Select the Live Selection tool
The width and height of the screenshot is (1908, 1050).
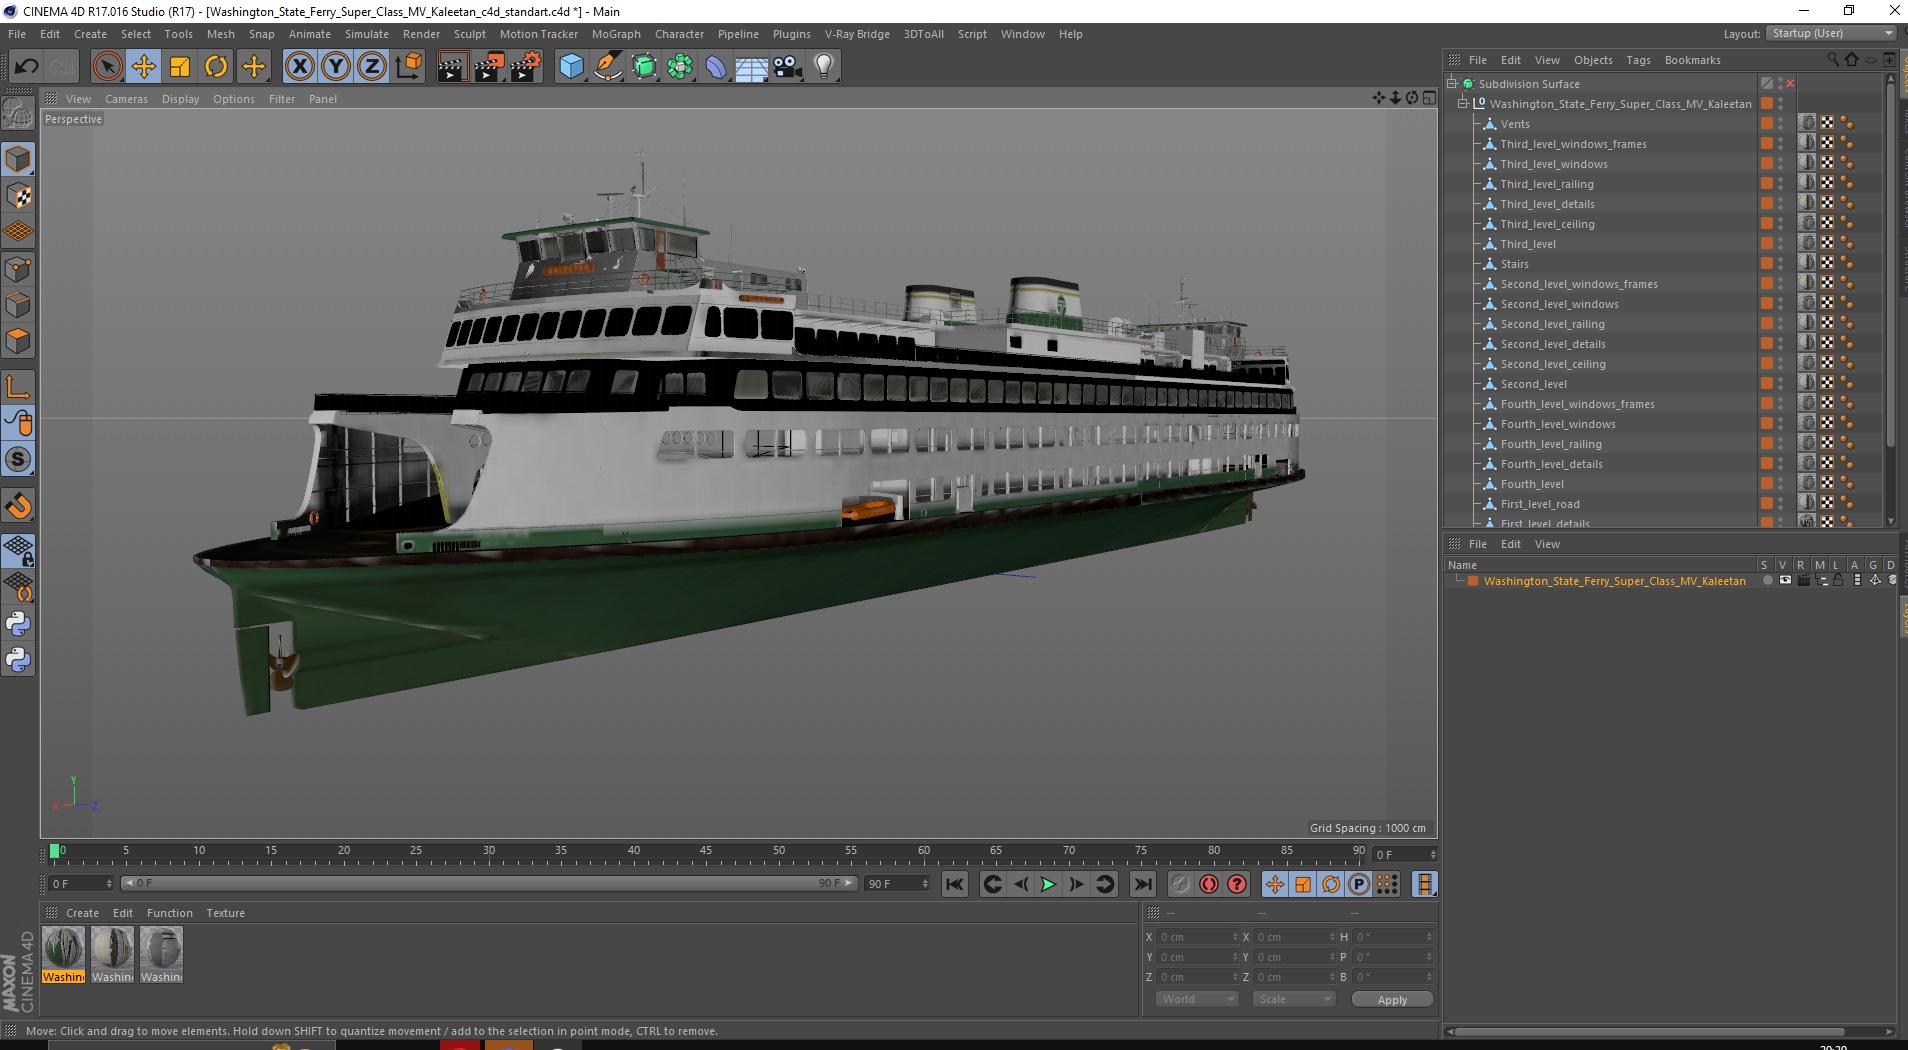107,67
